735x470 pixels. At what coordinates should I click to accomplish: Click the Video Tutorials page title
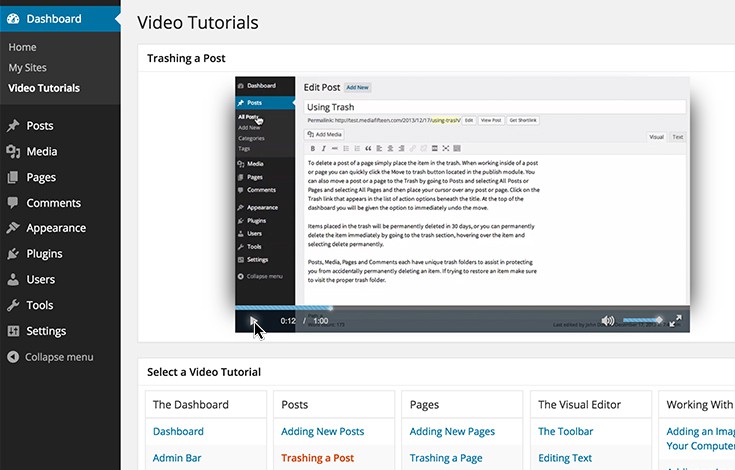tap(197, 22)
